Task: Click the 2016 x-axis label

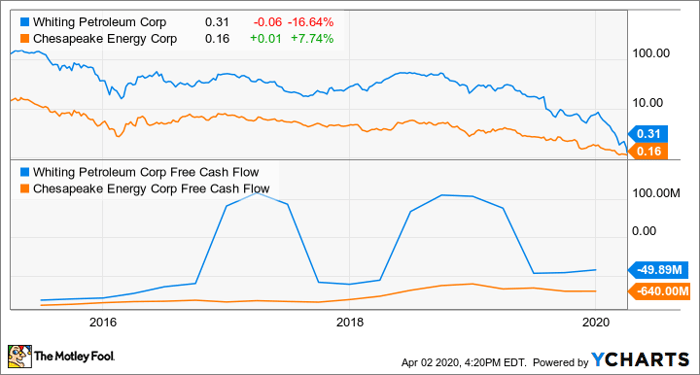Action: point(103,323)
